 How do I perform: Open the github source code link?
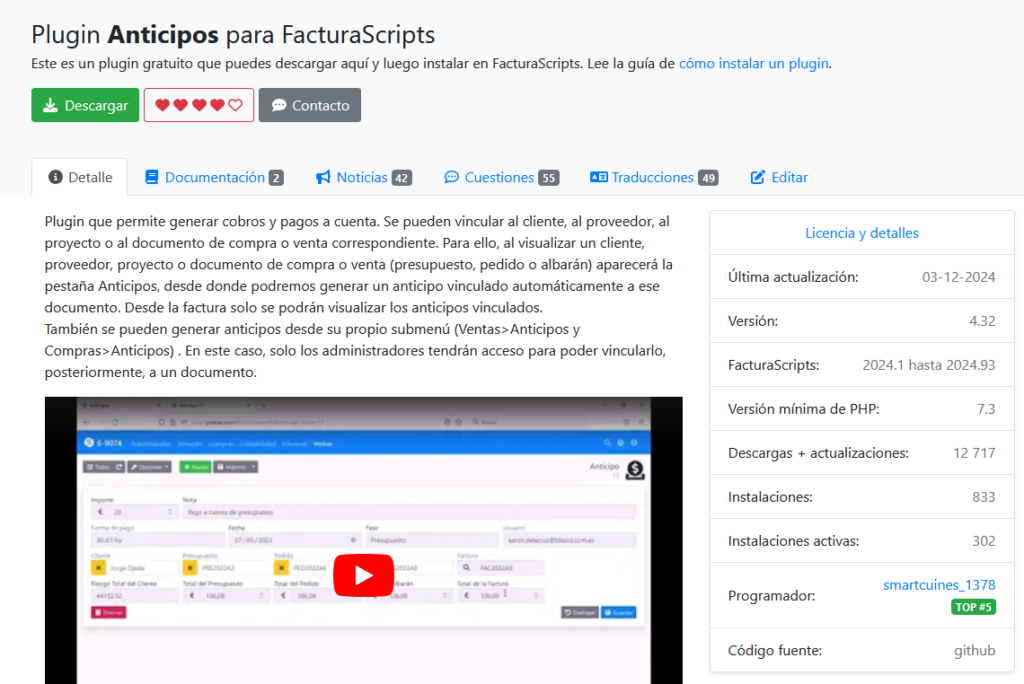[x=974, y=649]
